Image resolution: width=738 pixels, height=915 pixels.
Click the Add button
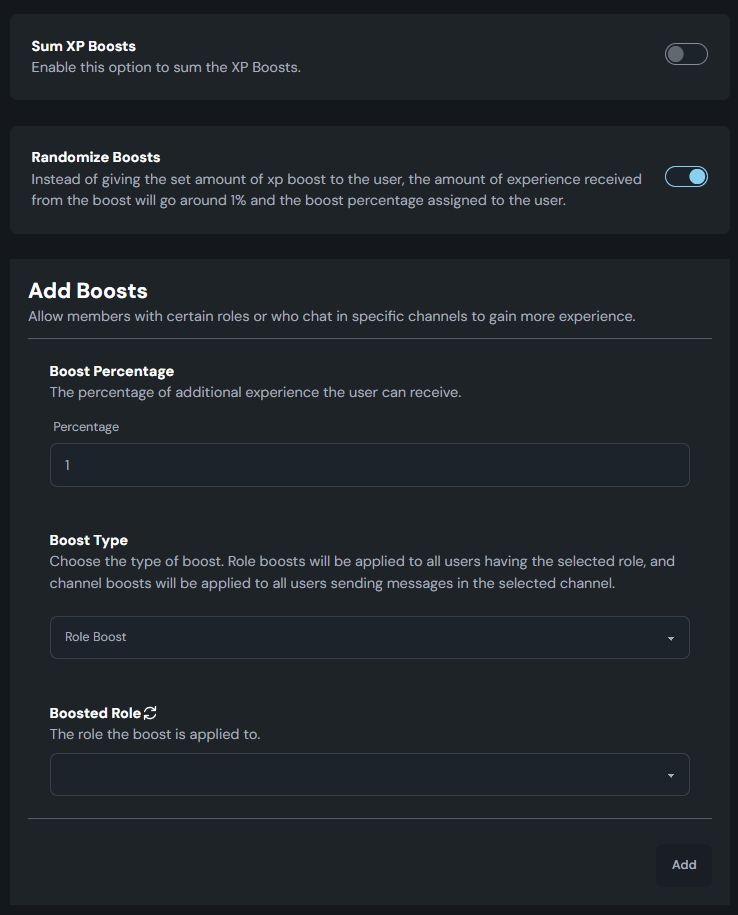click(684, 865)
